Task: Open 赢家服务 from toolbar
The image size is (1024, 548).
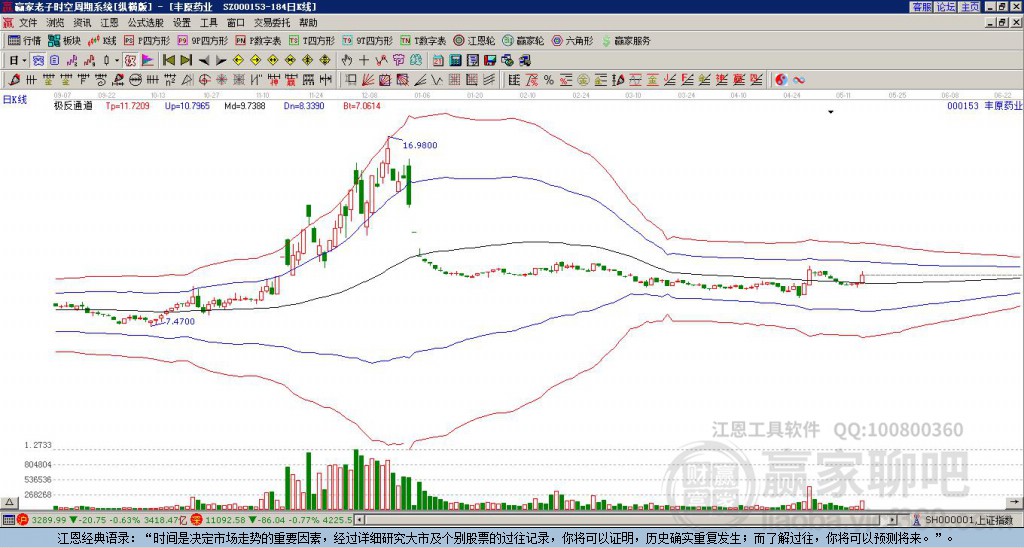Action: pos(626,41)
